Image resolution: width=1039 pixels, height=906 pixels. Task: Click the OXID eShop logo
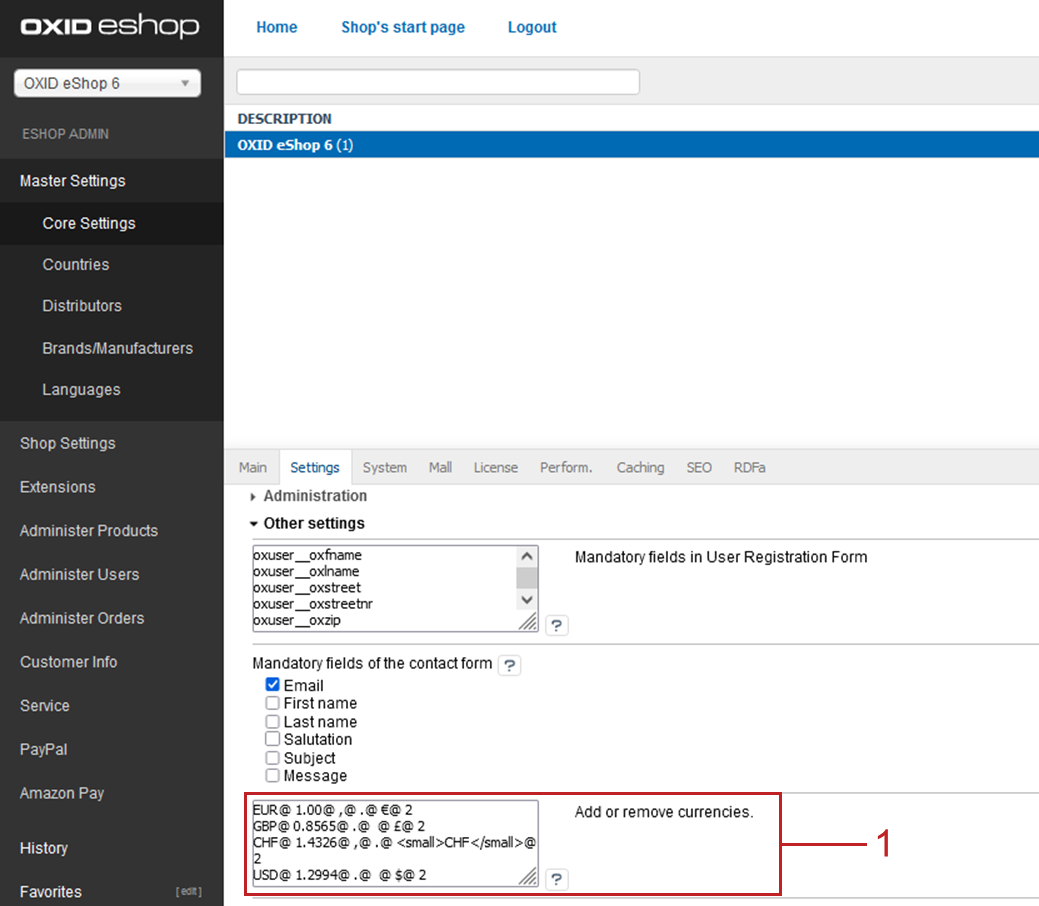pyautogui.click(x=110, y=27)
